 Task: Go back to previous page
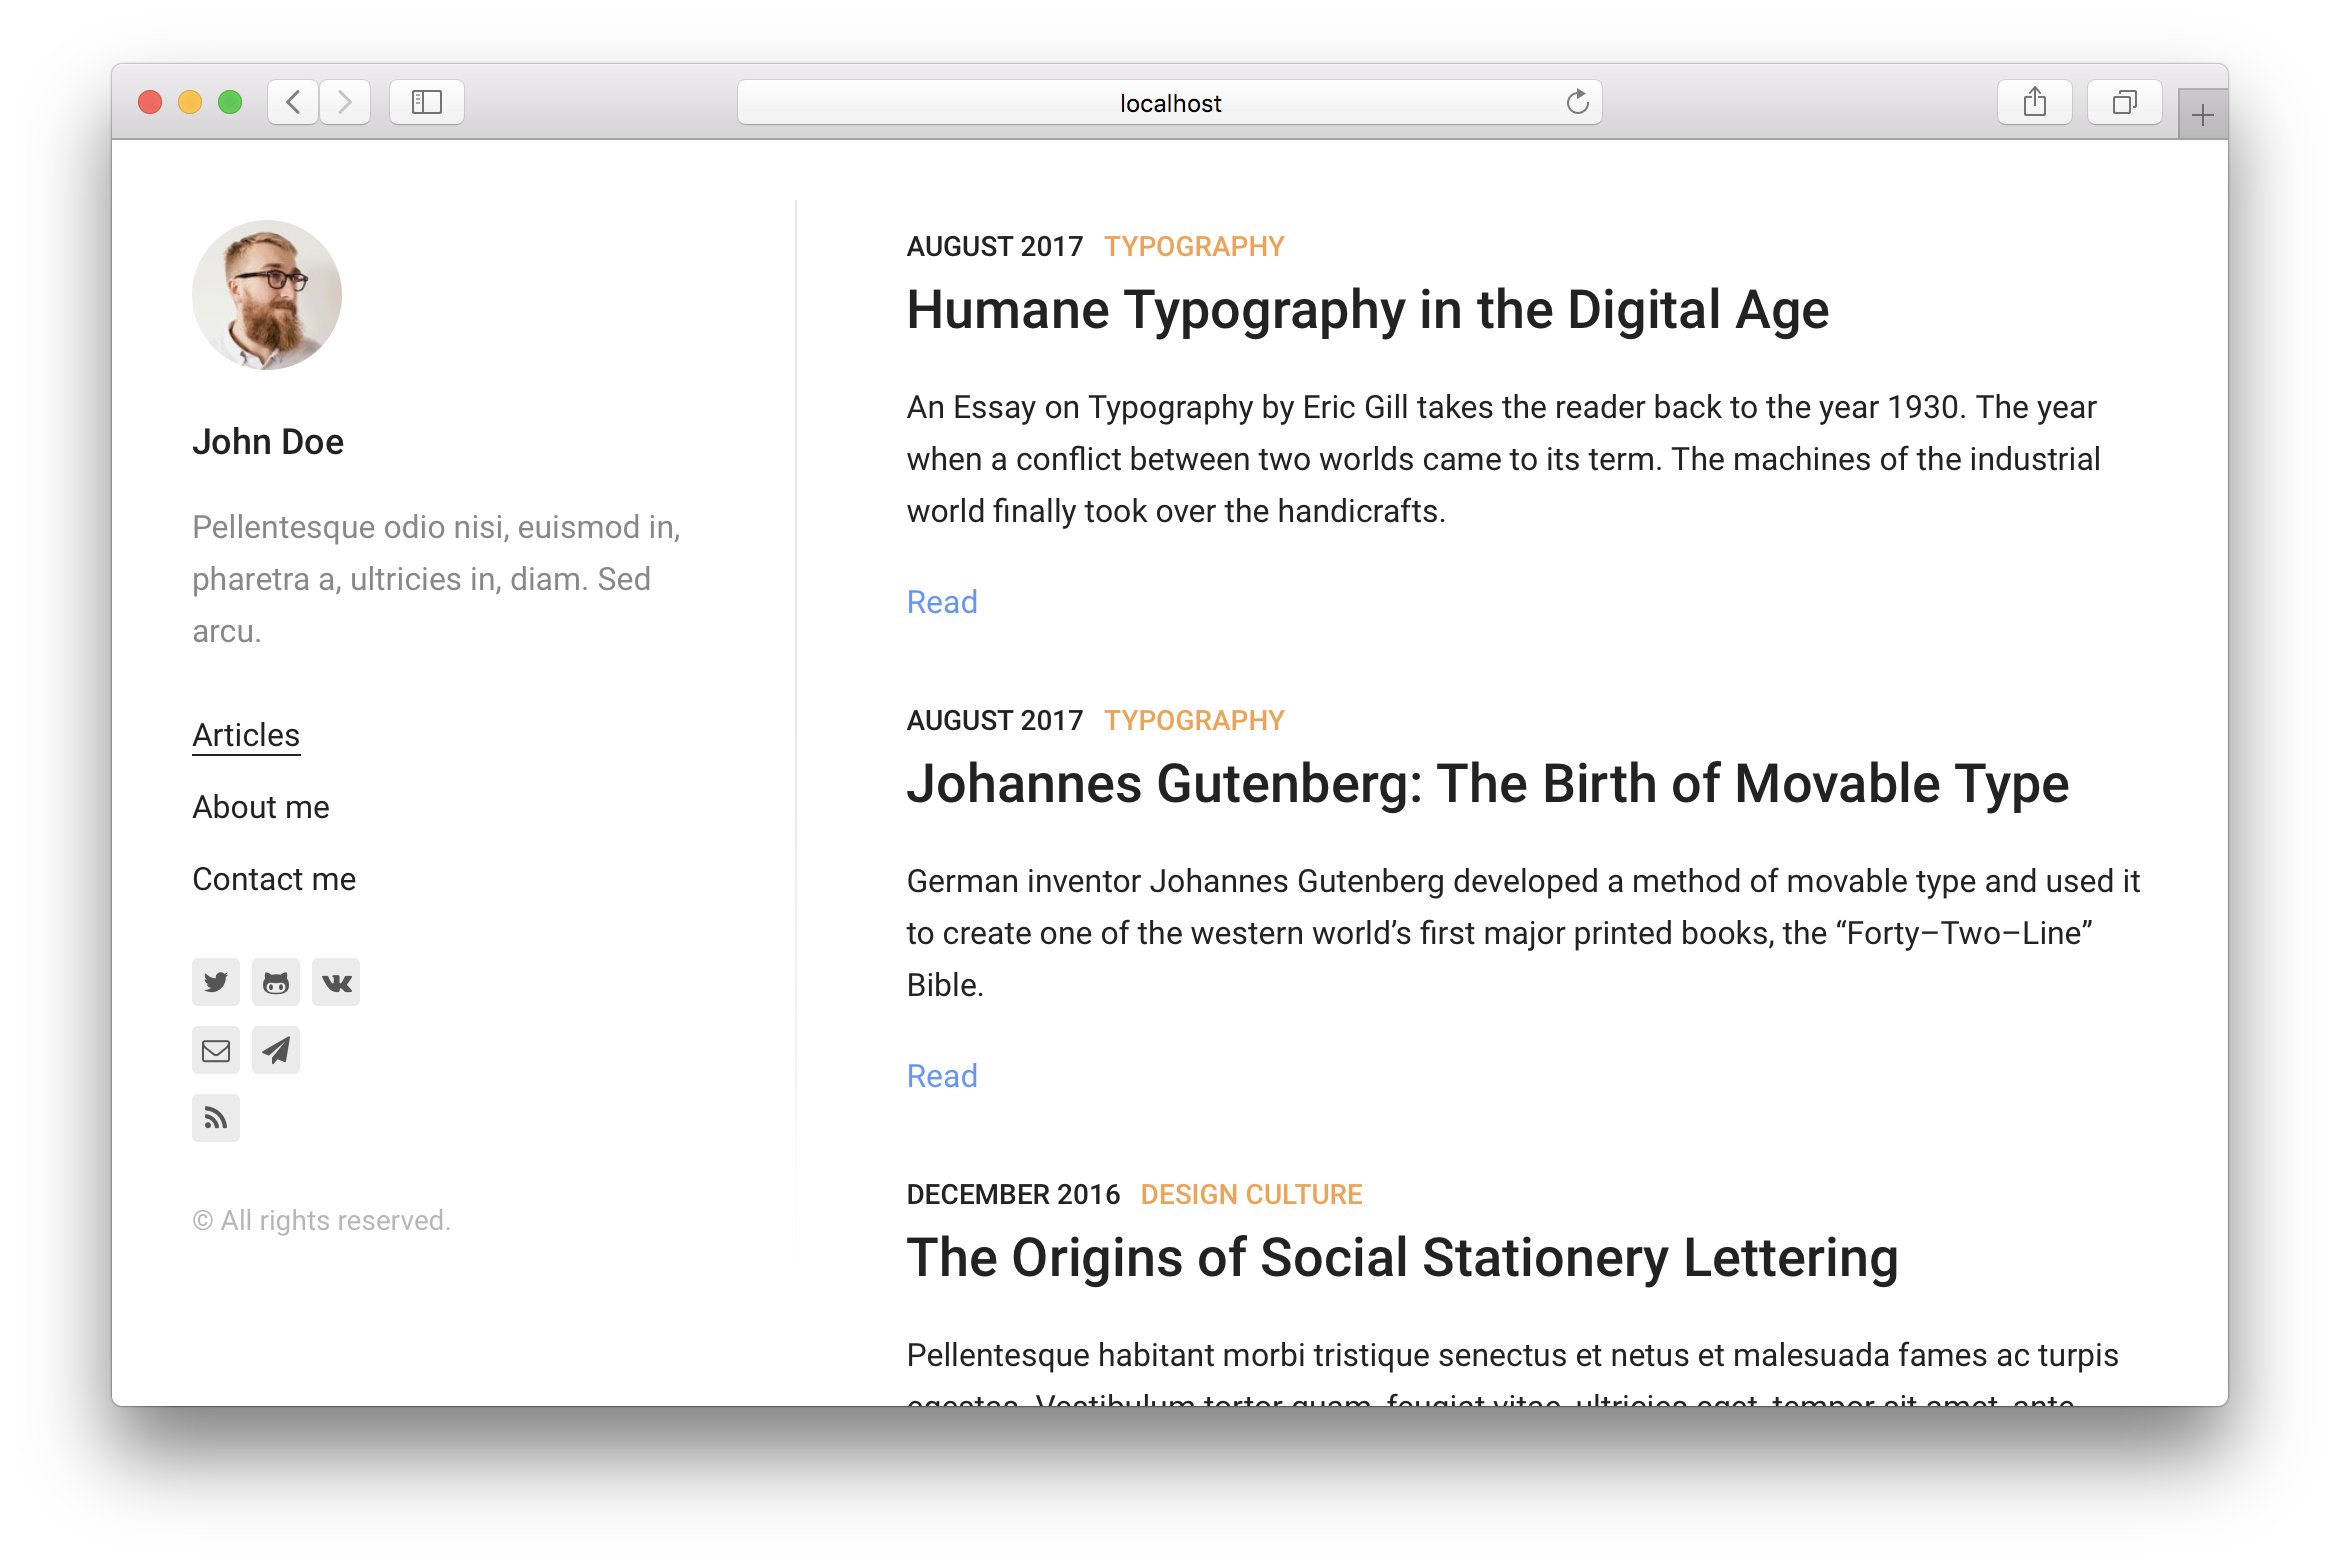293,102
